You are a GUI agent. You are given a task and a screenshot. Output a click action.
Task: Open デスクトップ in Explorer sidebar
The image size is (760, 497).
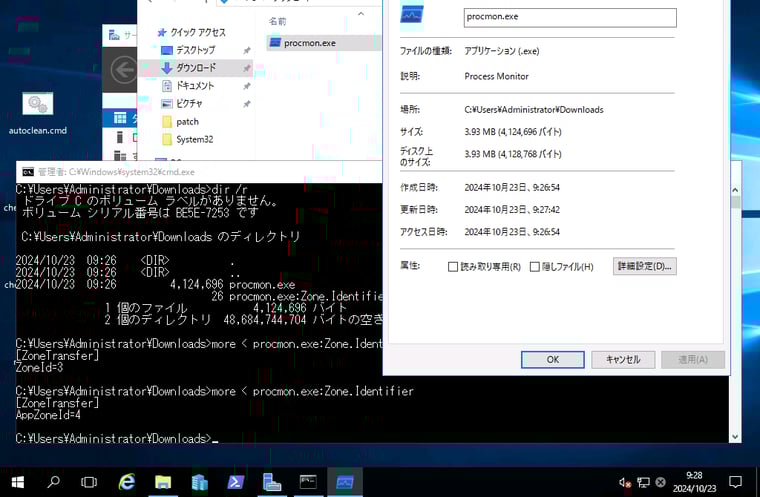click(195, 50)
